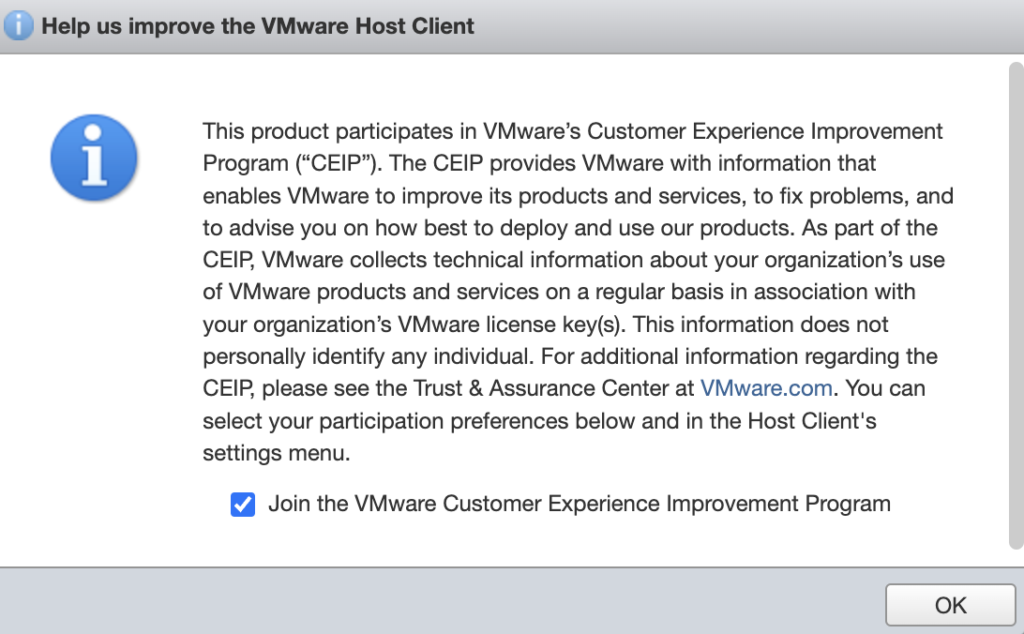Viewport: 1024px width, 634px height.
Task: Click the 'Join the VMware Customer Experience' label
Action: [579, 504]
